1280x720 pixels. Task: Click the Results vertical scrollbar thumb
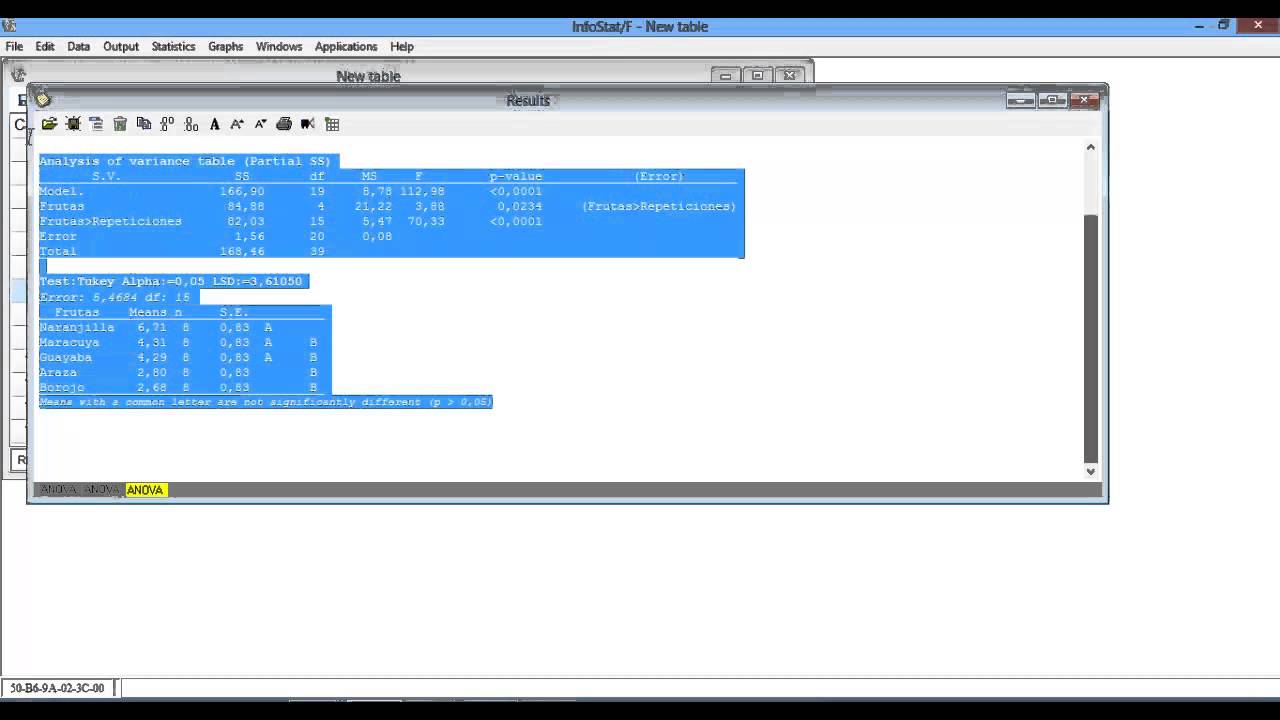tap(1091, 337)
